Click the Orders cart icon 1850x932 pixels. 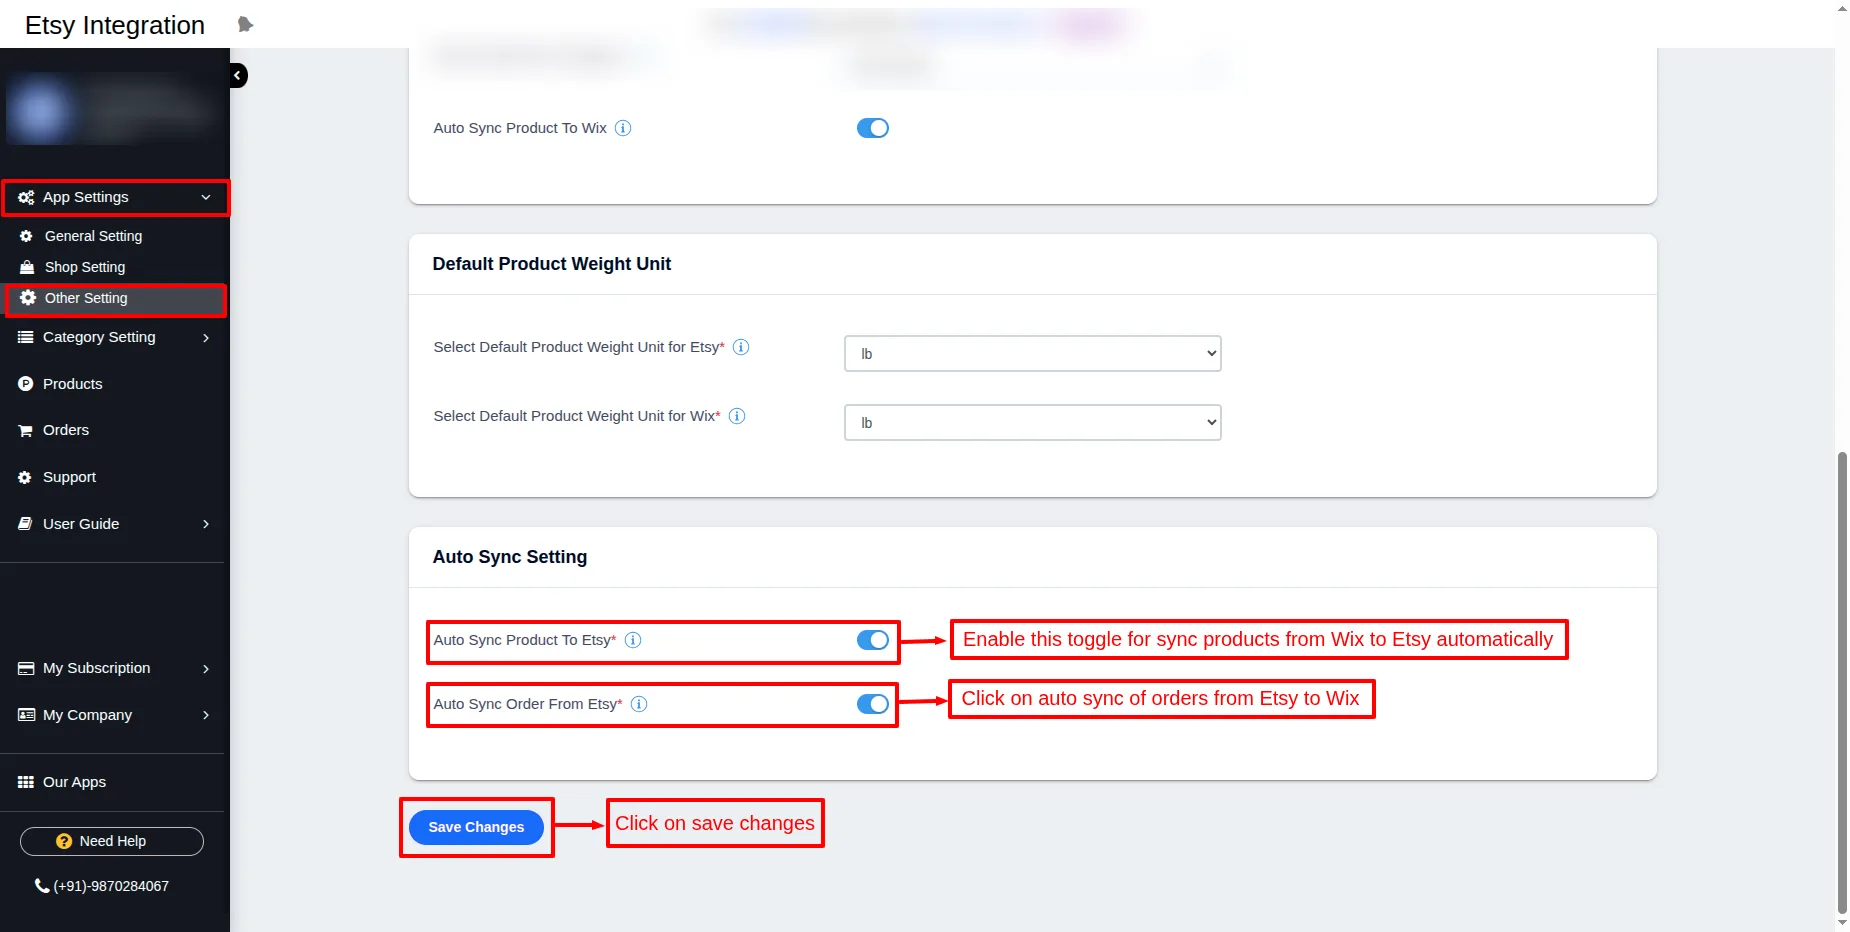point(26,431)
